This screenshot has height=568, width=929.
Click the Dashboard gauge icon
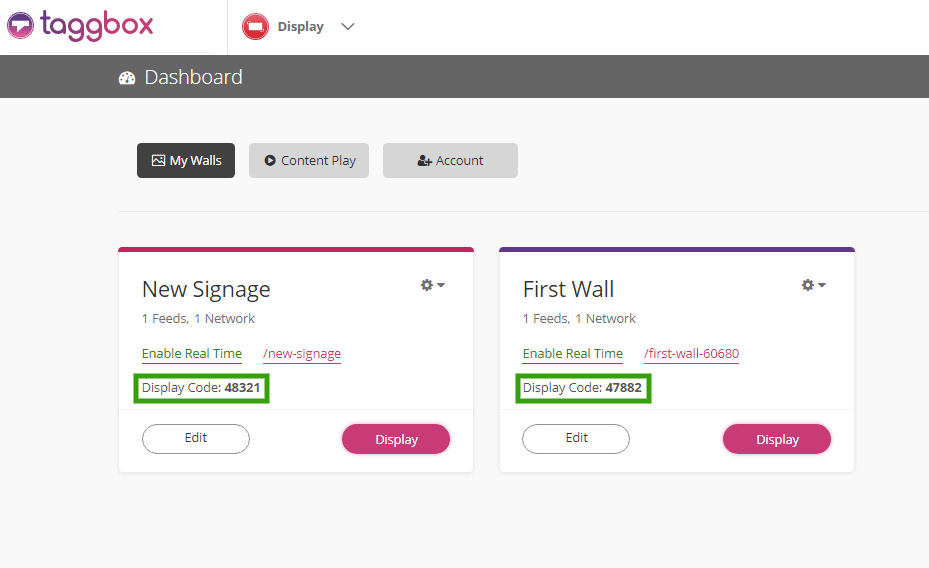[x=127, y=78]
